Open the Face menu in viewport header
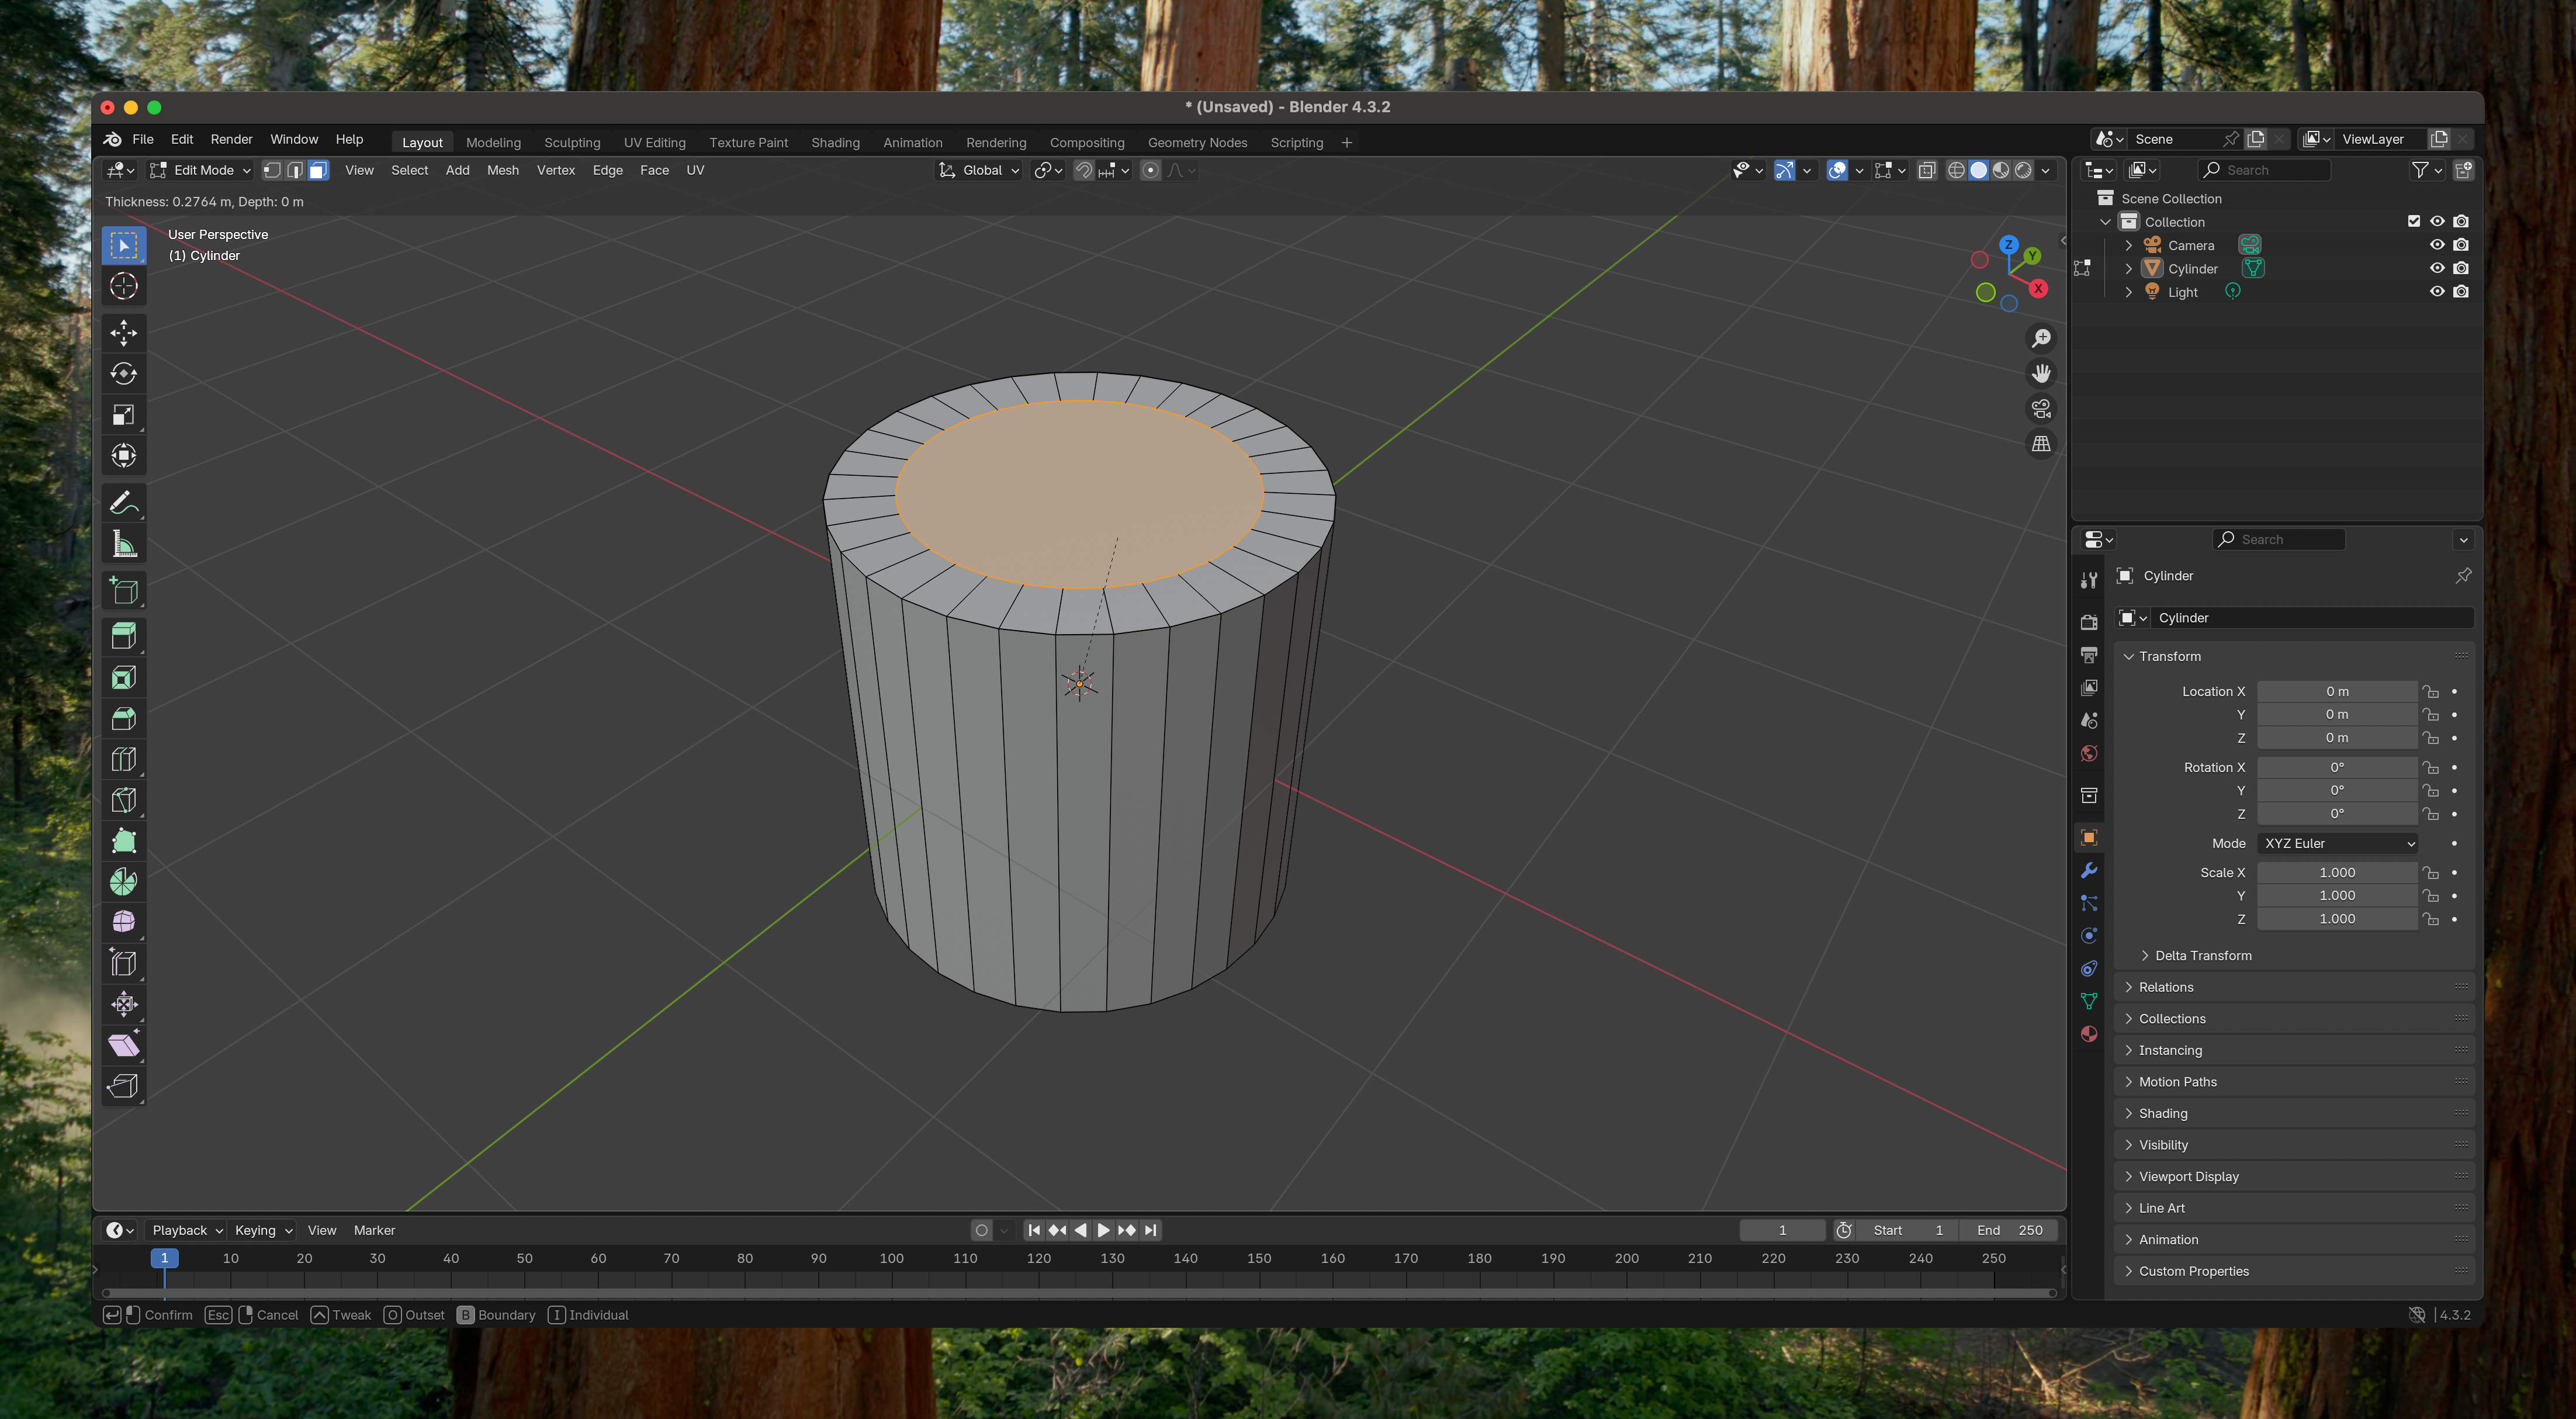 click(x=654, y=170)
